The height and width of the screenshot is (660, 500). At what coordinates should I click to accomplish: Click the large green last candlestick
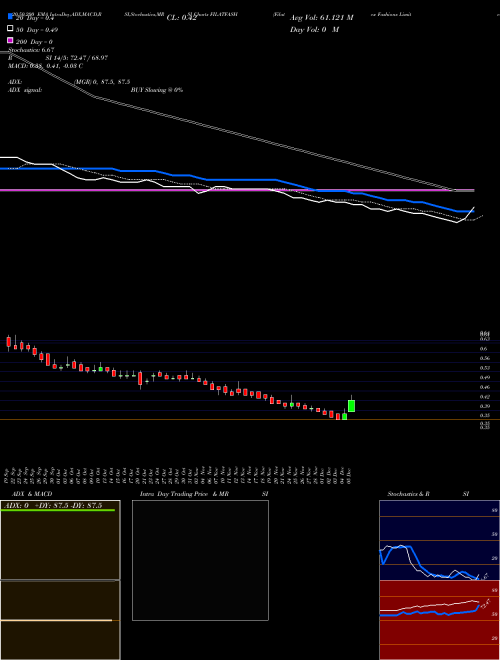coord(351,406)
